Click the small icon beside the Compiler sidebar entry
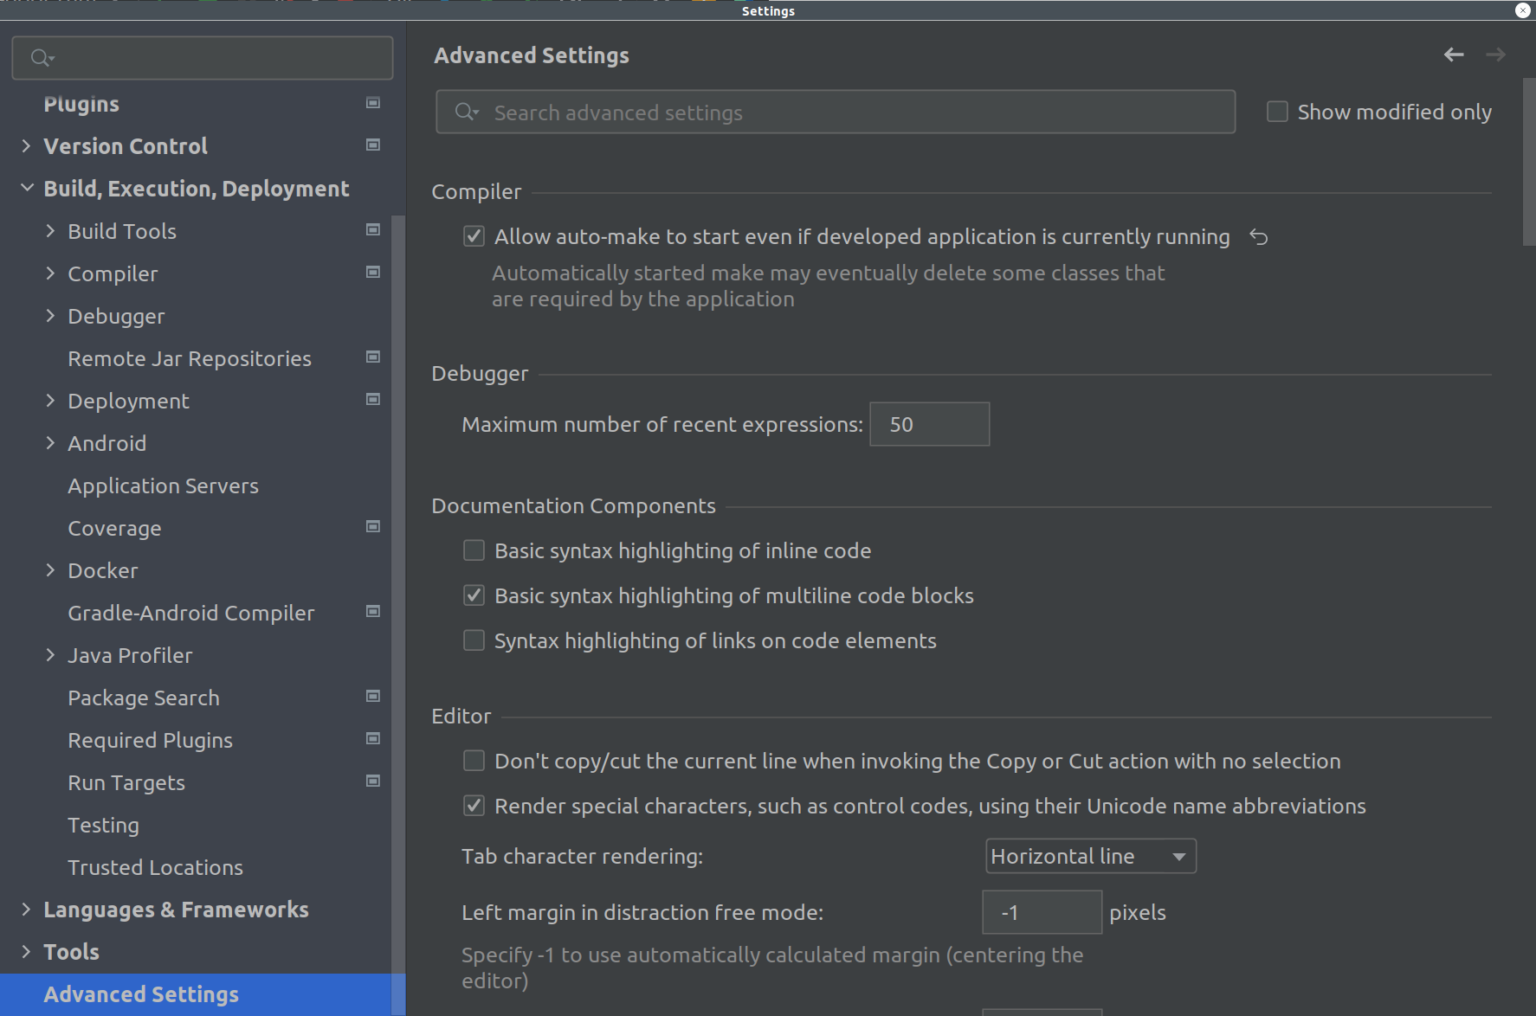The width and height of the screenshot is (1536, 1016). (372, 272)
